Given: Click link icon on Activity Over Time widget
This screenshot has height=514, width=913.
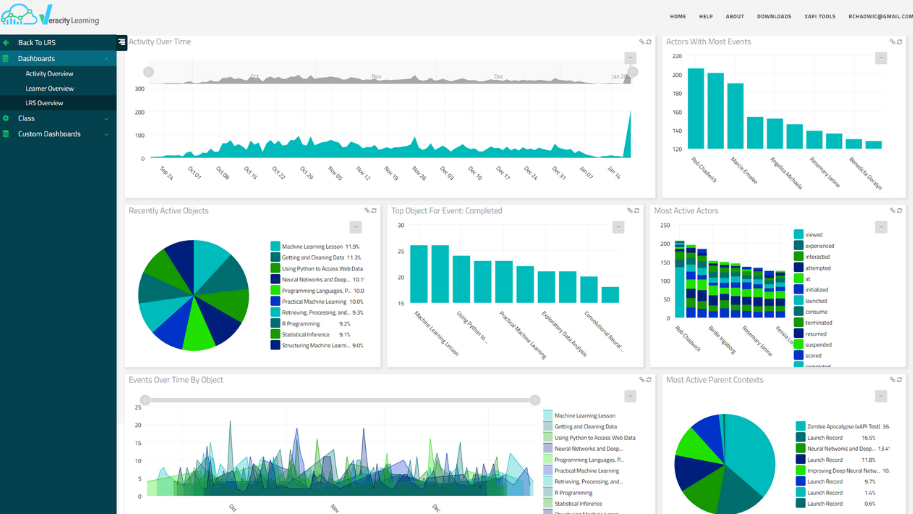Looking at the screenshot, I should point(642,42).
